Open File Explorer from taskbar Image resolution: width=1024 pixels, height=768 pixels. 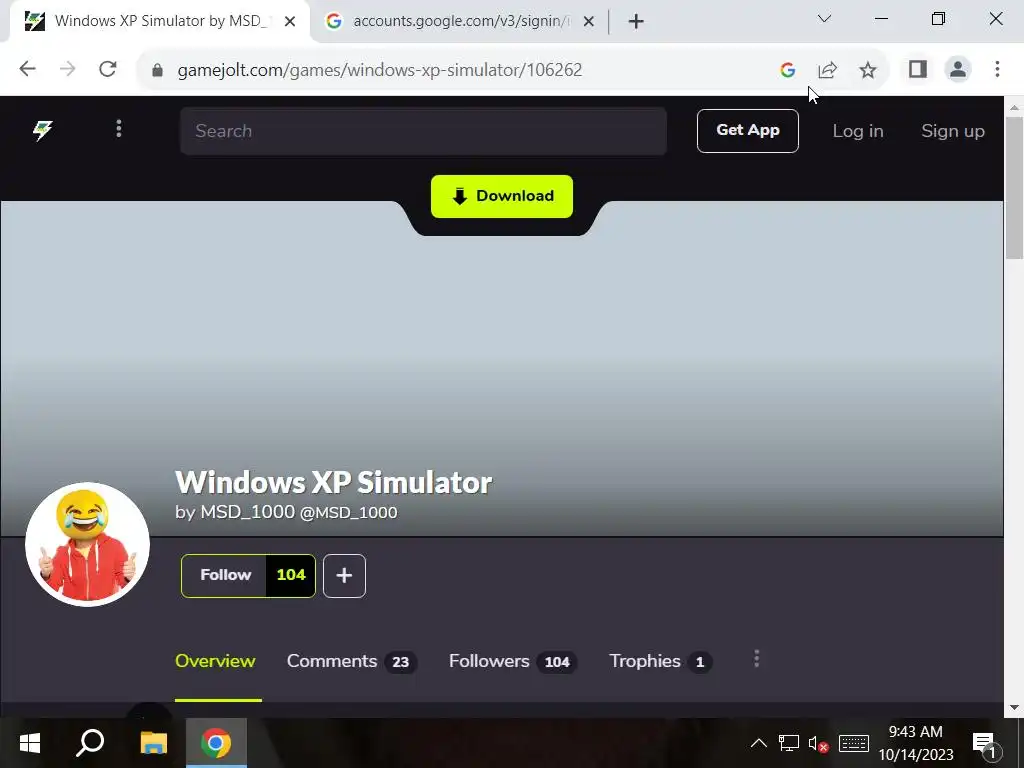point(153,743)
